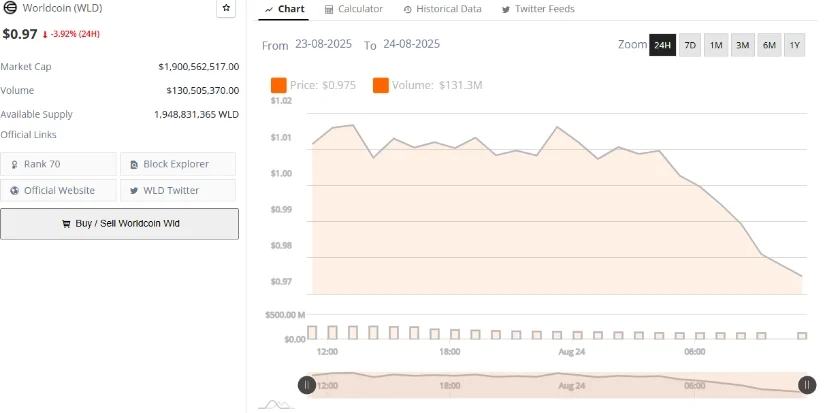This screenshot has height=413, width=825.
Task: Click the $1.00 y-axis label
Action: click(x=281, y=173)
